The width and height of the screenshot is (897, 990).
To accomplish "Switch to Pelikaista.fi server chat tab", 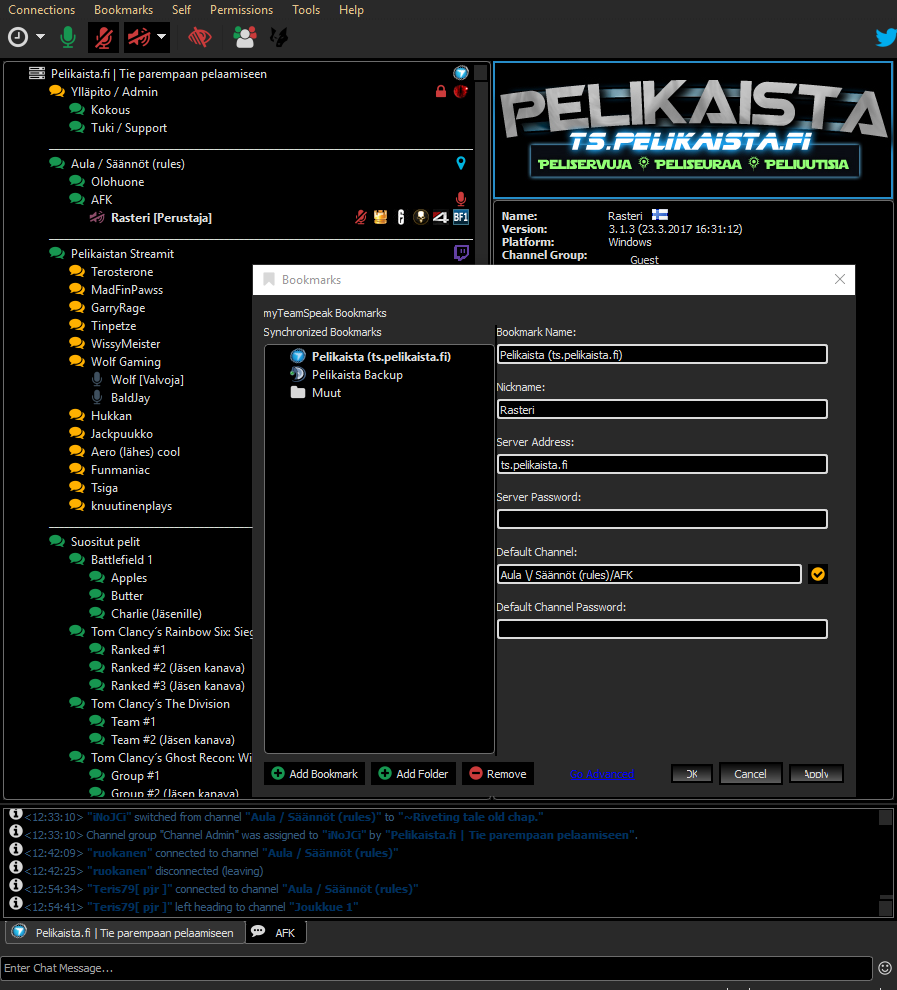I will click(x=125, y=933).
